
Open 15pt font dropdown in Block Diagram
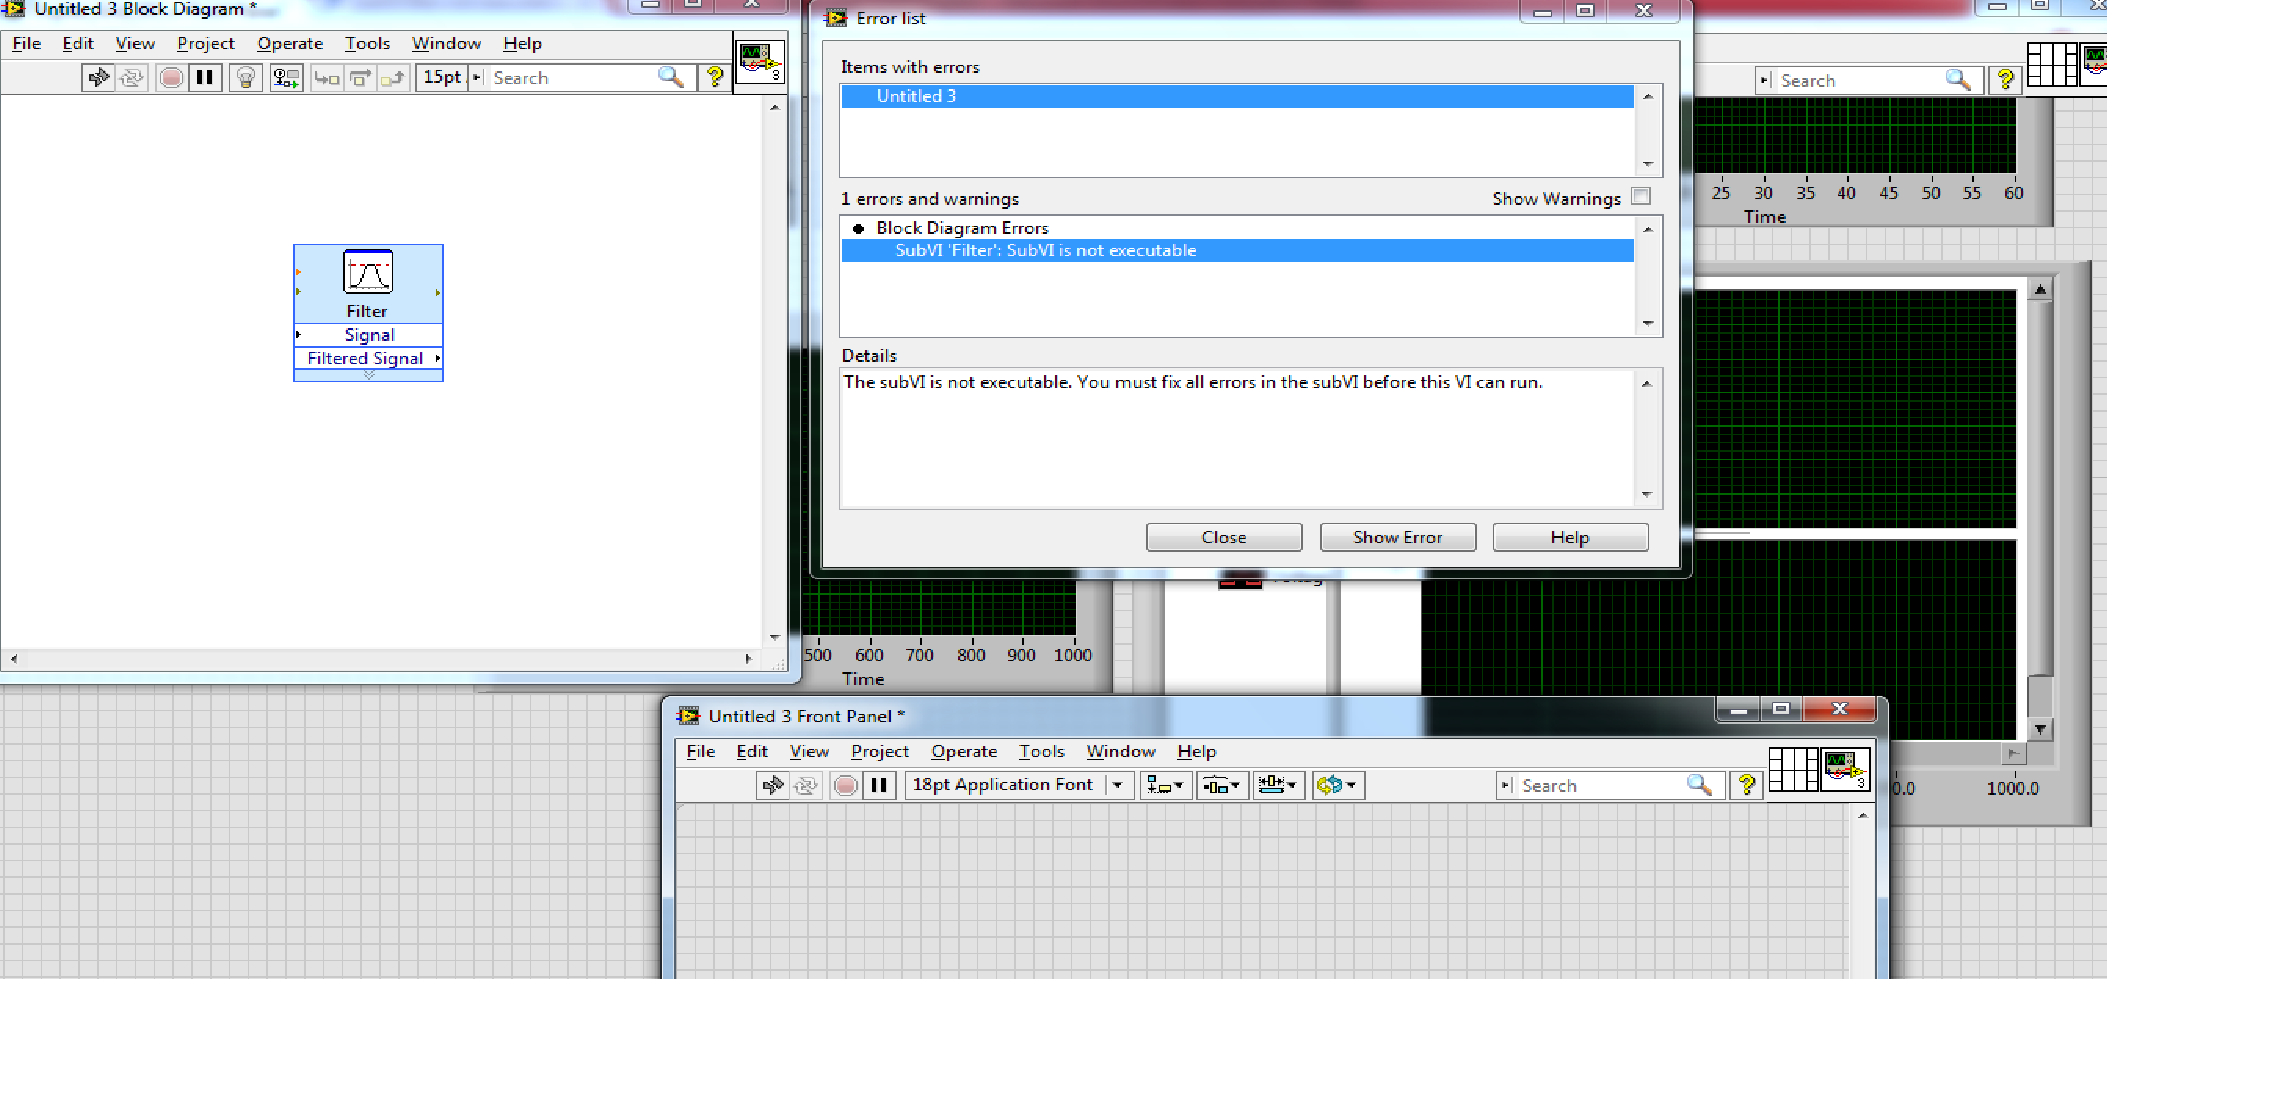click(443, 77)
